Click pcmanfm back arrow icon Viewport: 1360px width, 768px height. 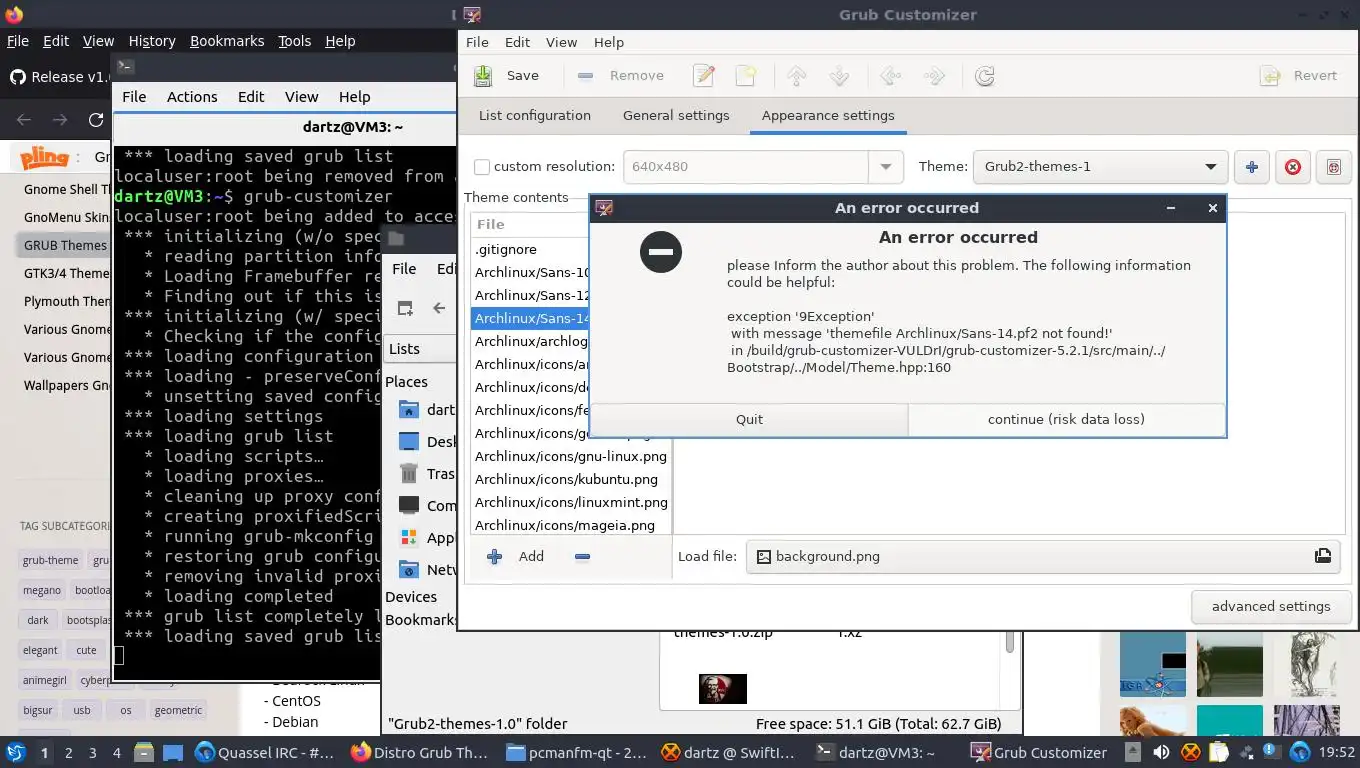(439, 308)
